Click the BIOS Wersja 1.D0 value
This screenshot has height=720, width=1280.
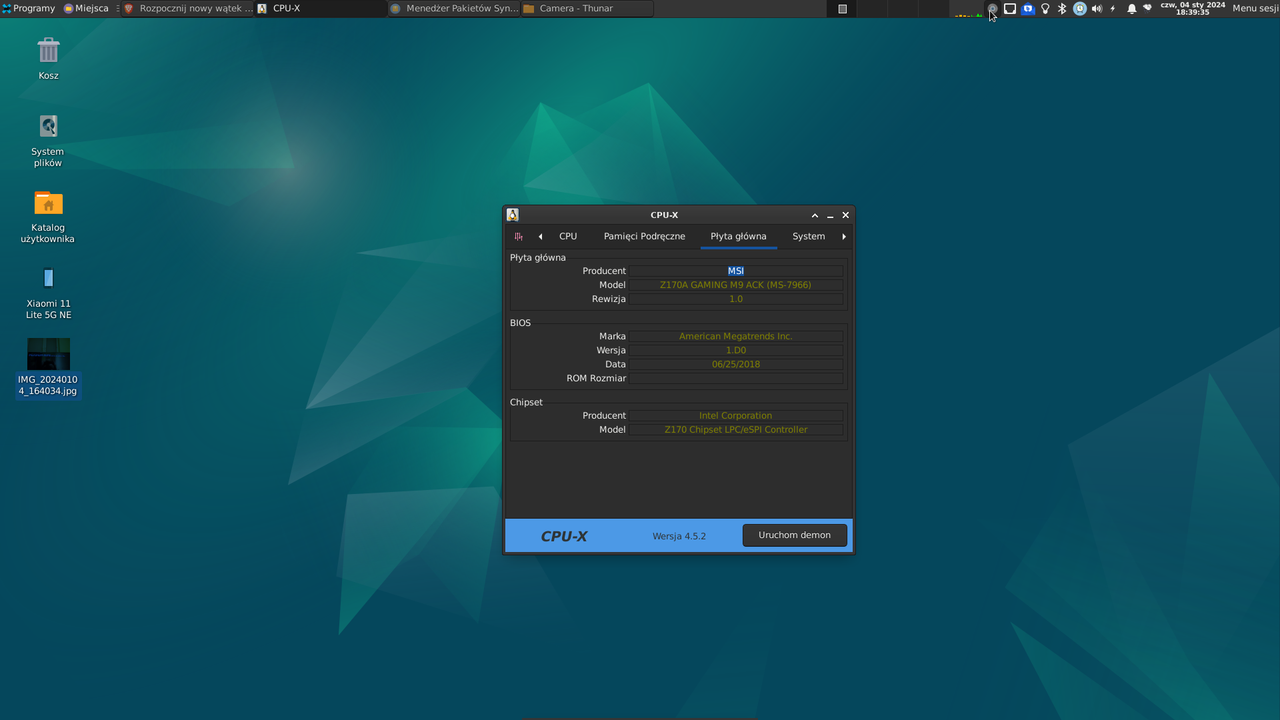coord(736,350)
